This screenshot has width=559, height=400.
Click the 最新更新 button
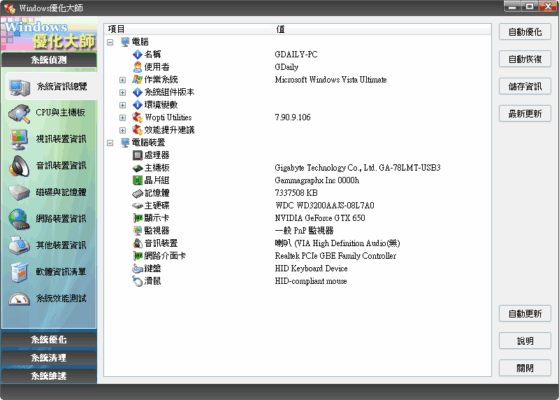525,113
